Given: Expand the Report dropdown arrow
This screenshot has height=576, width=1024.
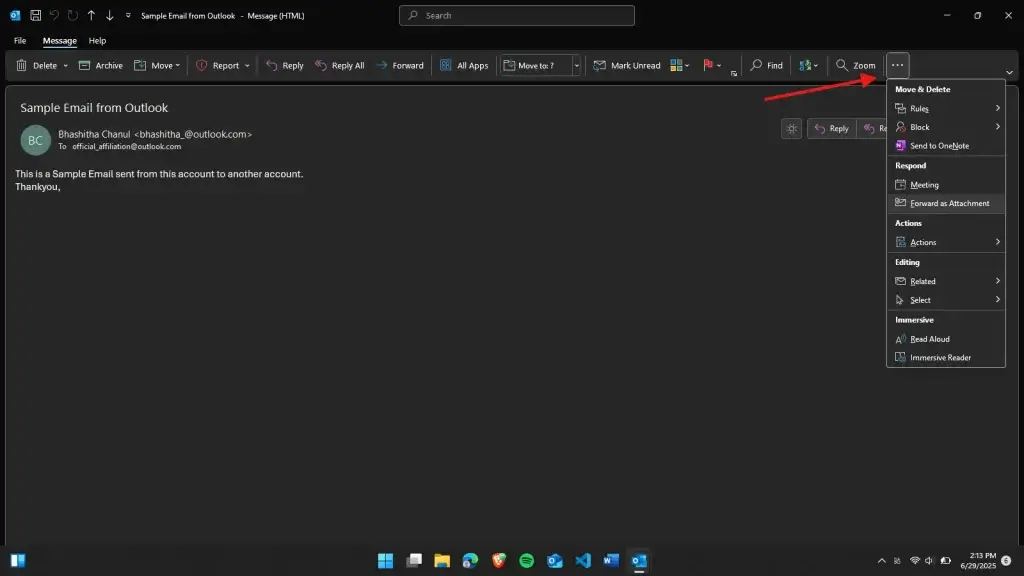Looking at the screenshot, I should tap(247, 66).
